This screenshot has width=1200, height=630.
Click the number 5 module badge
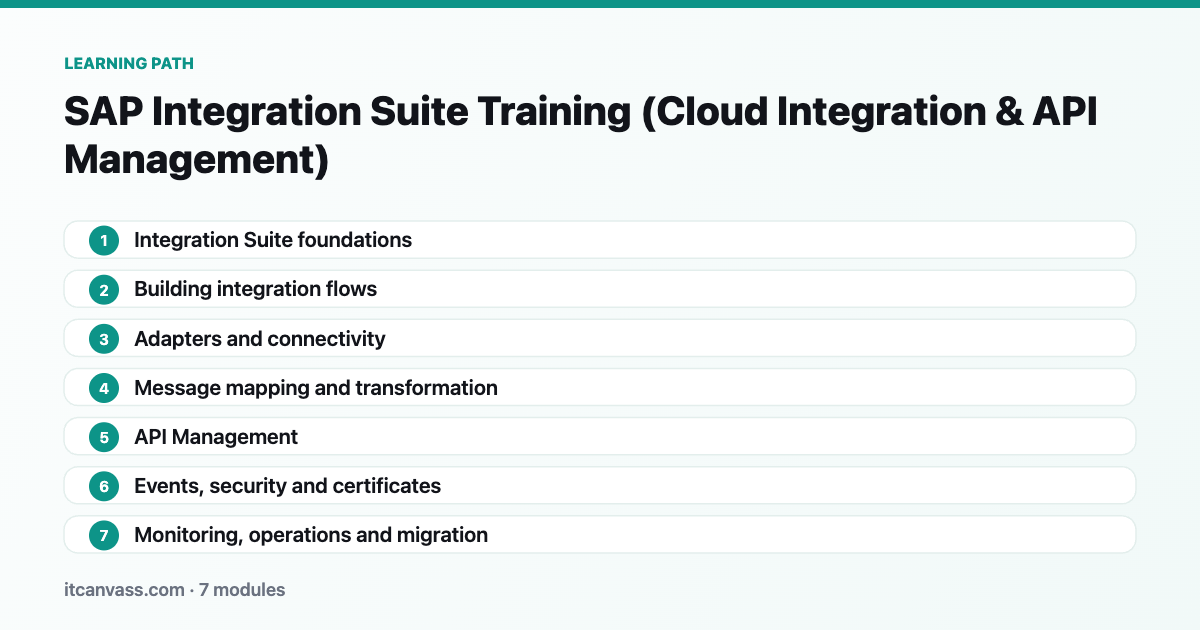tap(104, 437)
